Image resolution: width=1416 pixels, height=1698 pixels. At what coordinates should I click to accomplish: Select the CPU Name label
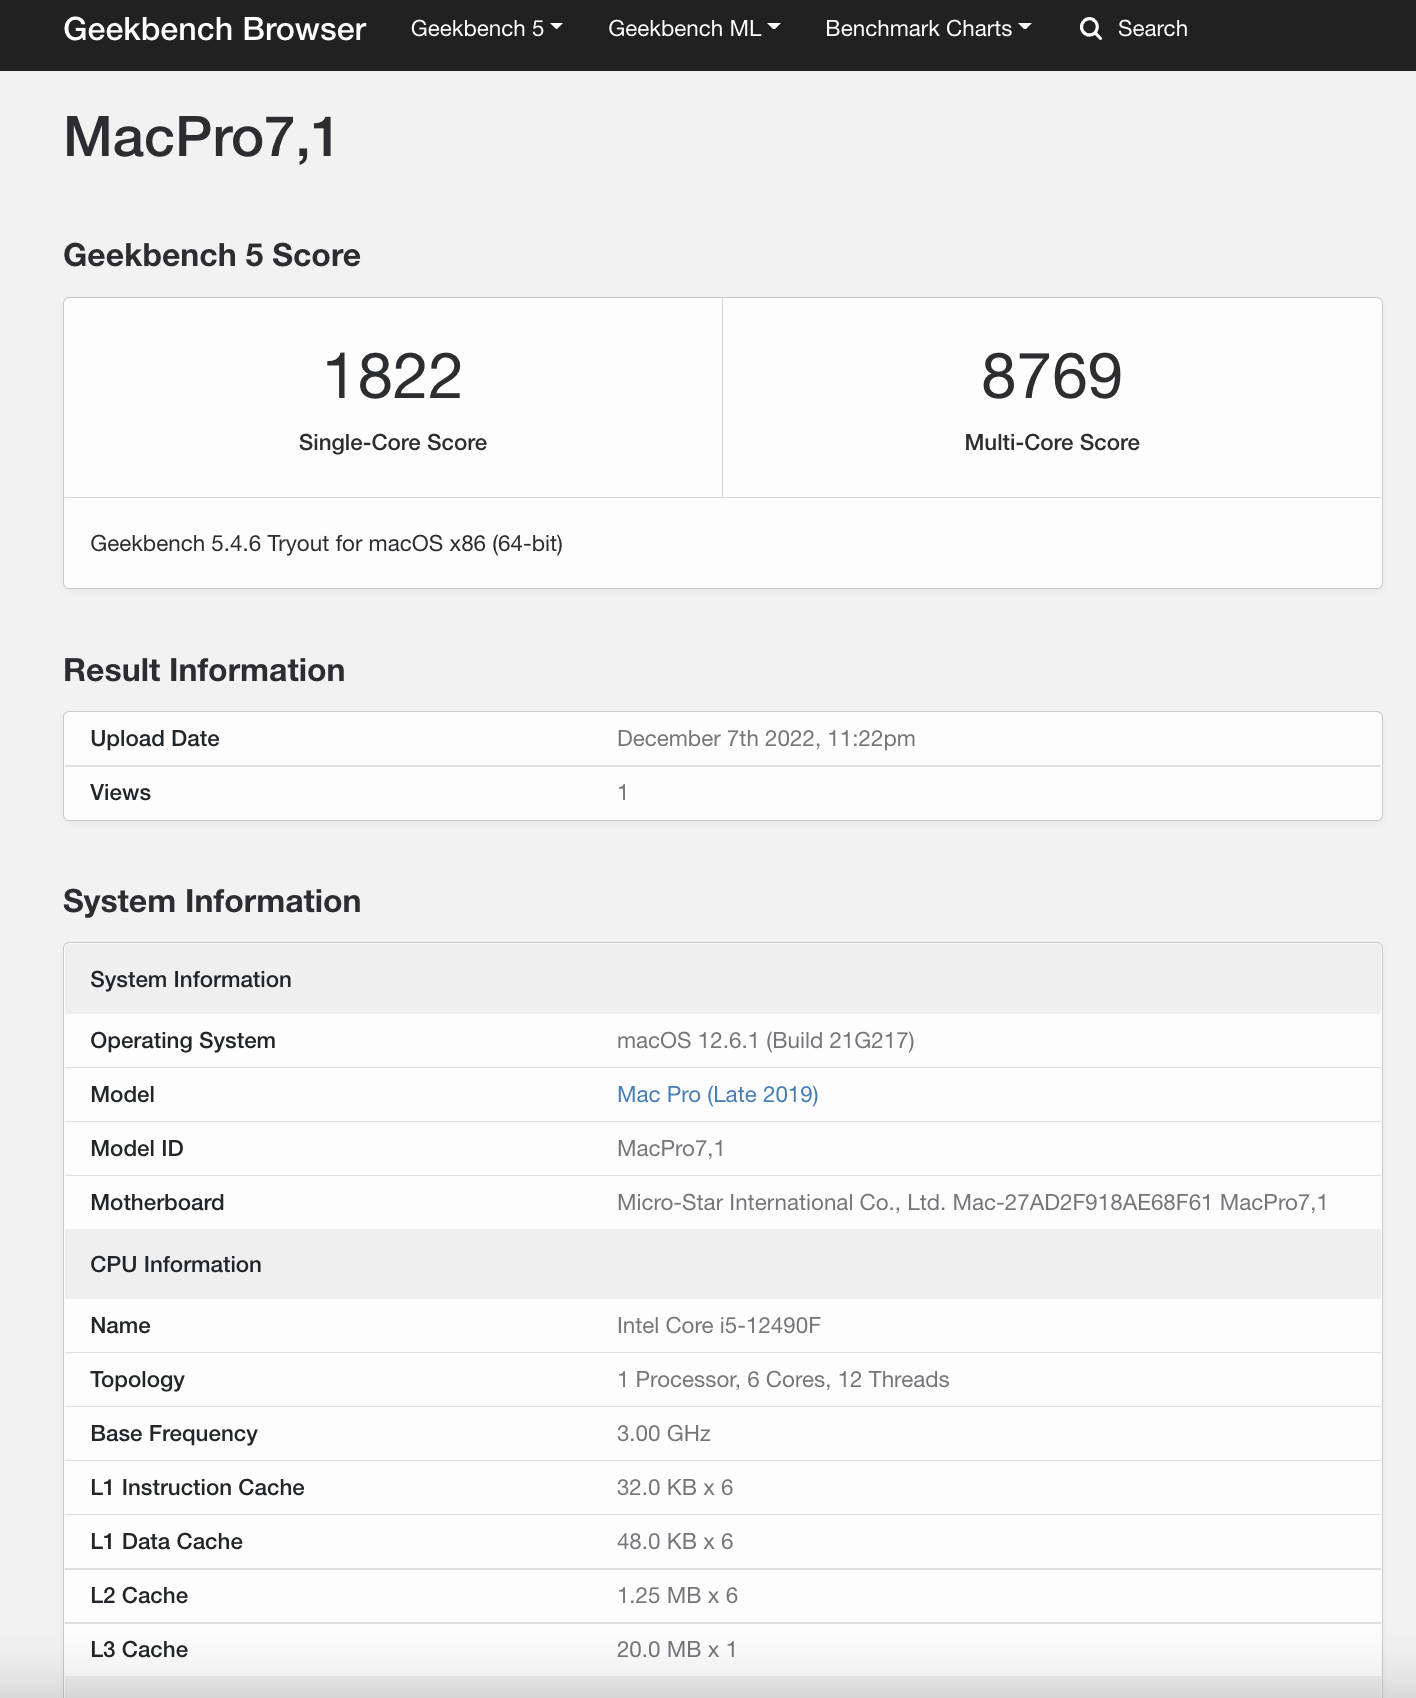pos(120,1325)
